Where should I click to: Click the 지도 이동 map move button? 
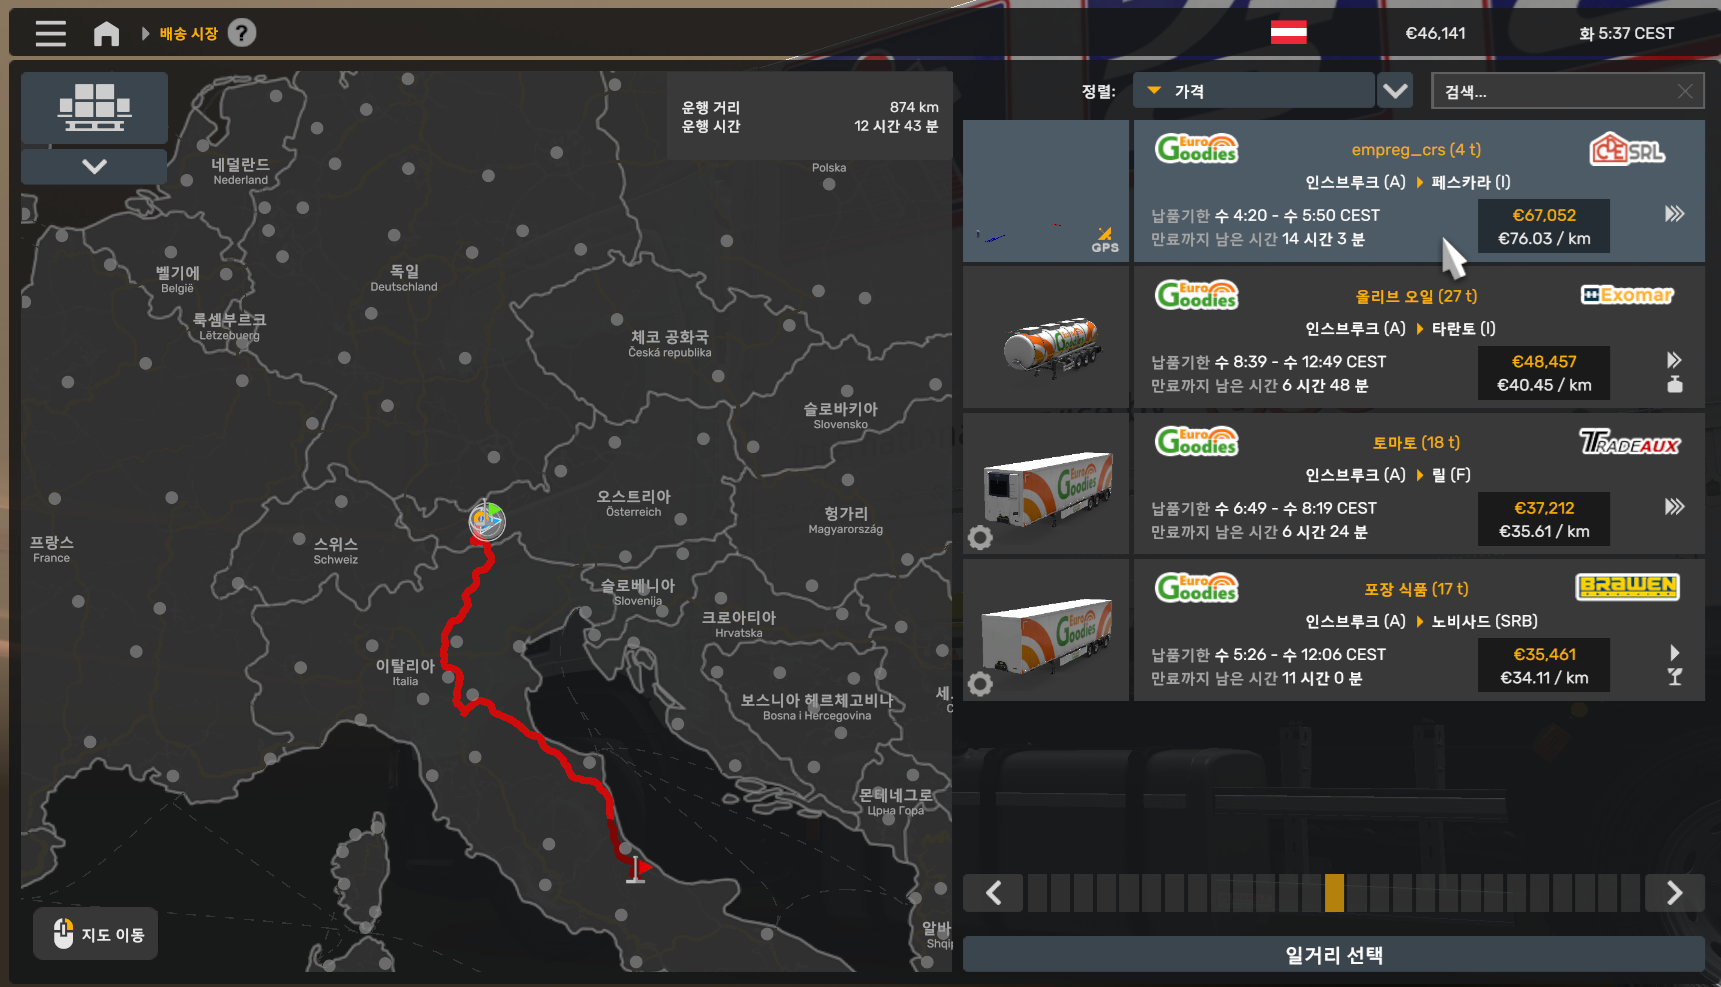(96, 934)
